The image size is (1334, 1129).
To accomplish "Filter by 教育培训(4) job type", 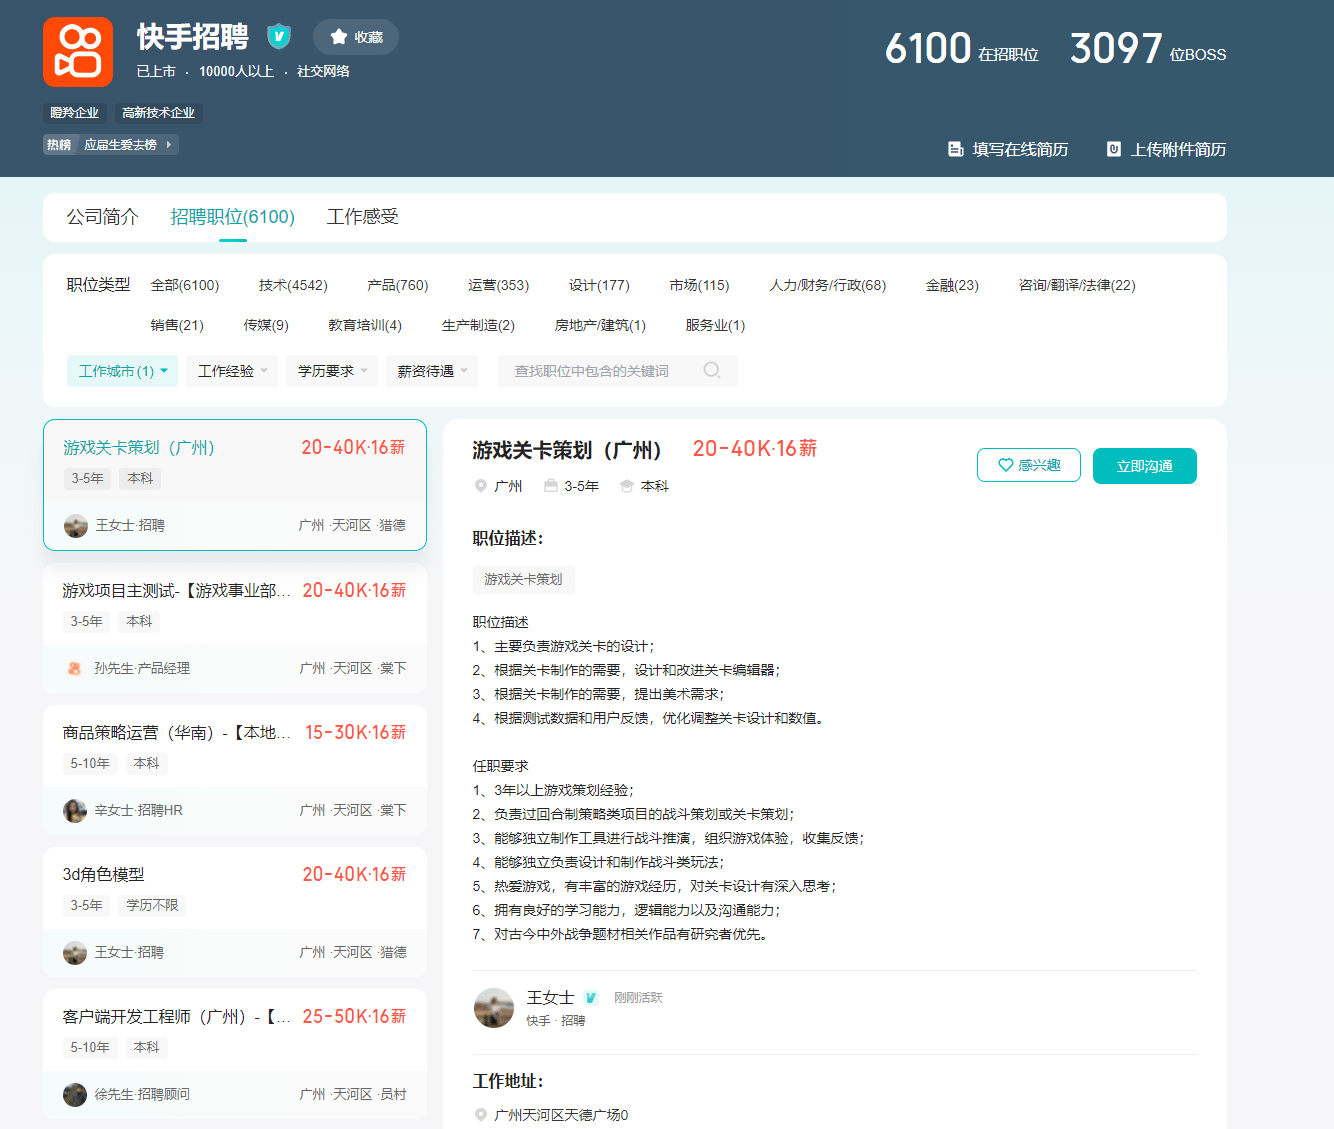I will click(365, 325).
